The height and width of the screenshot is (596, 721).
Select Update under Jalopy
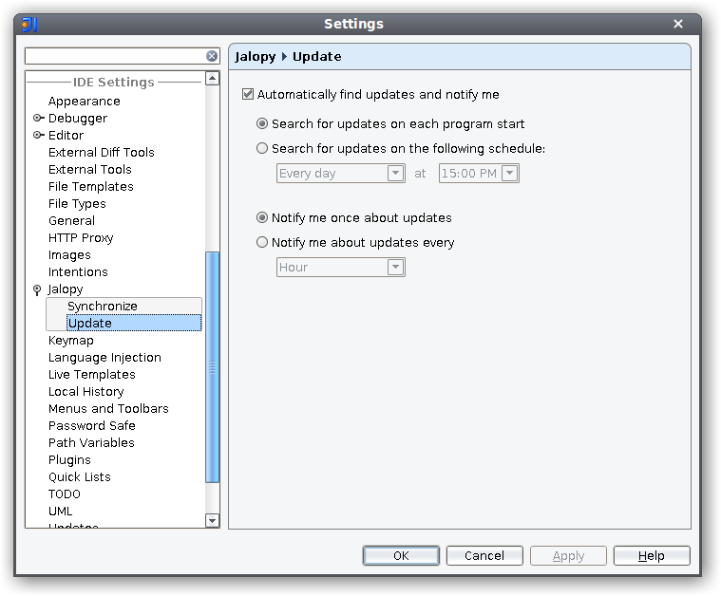134,323
